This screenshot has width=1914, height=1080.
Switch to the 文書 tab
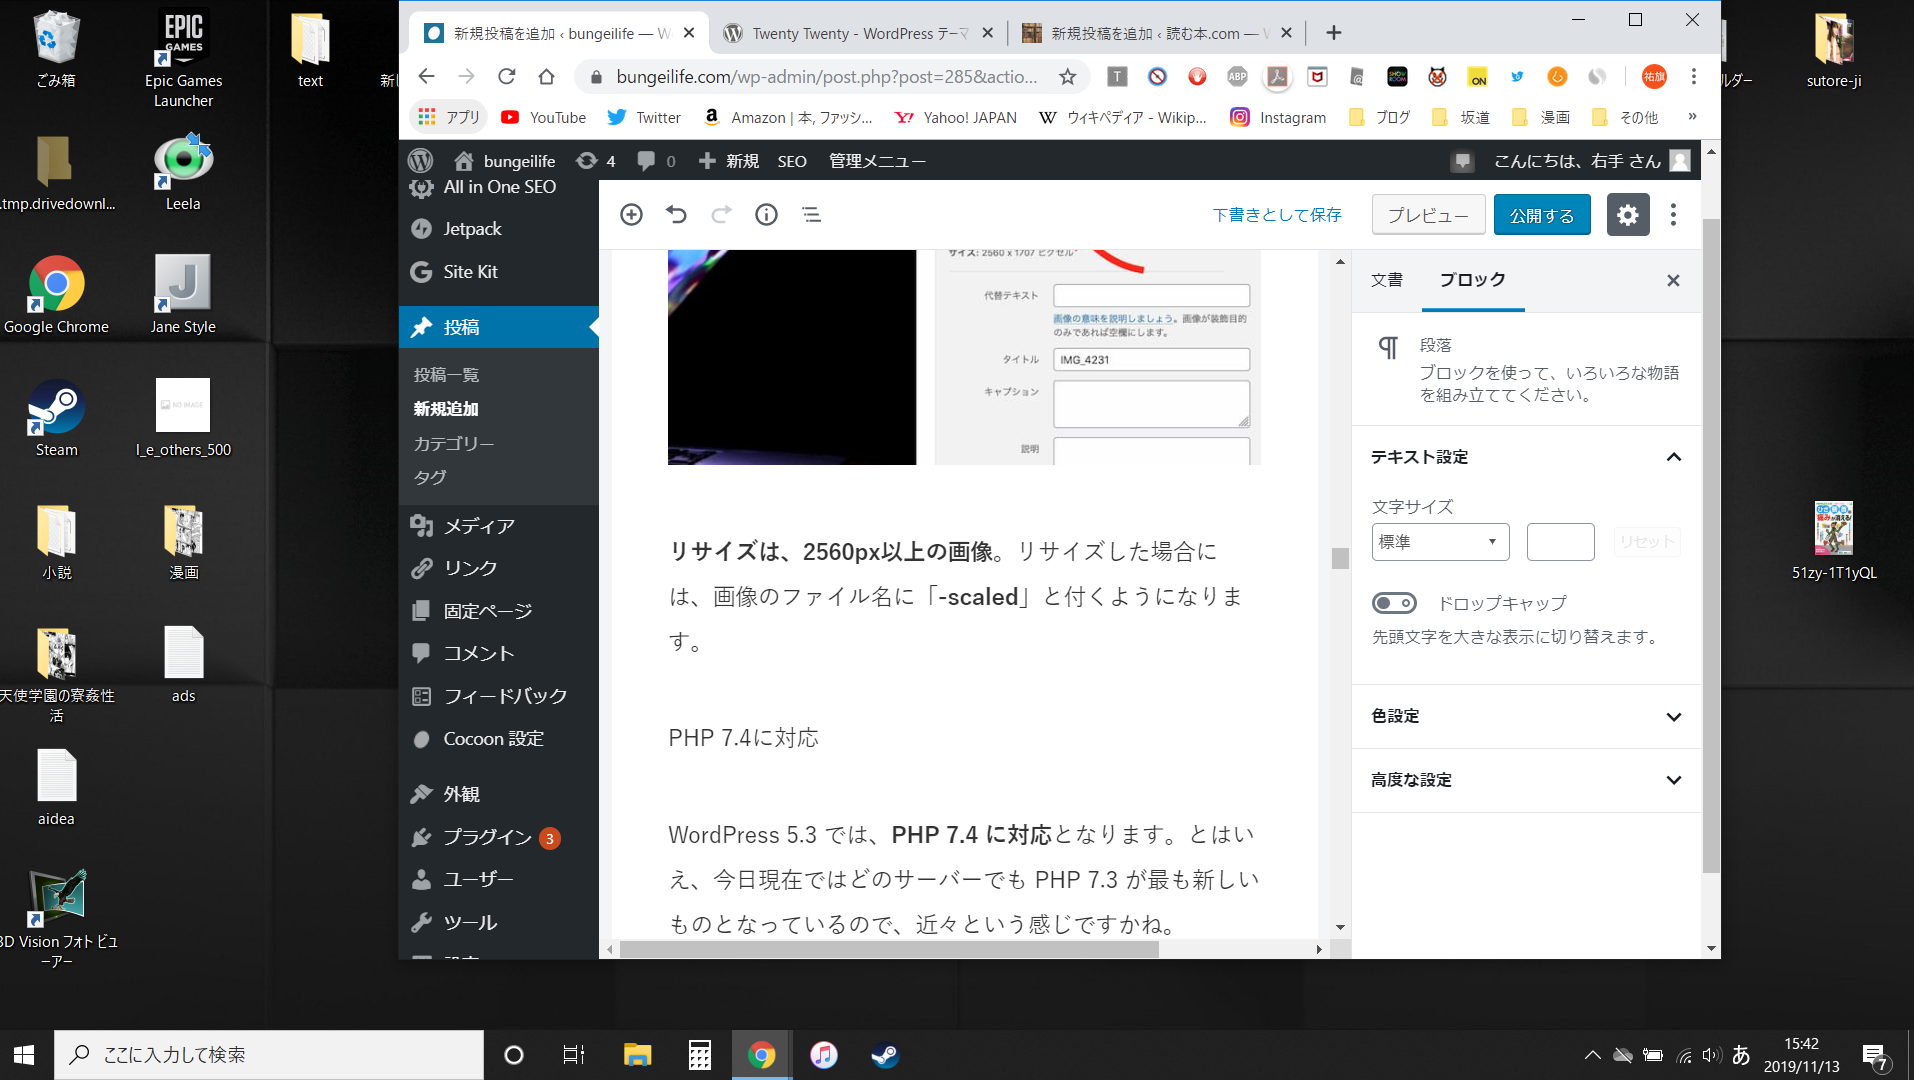(x=1386, y=280)
